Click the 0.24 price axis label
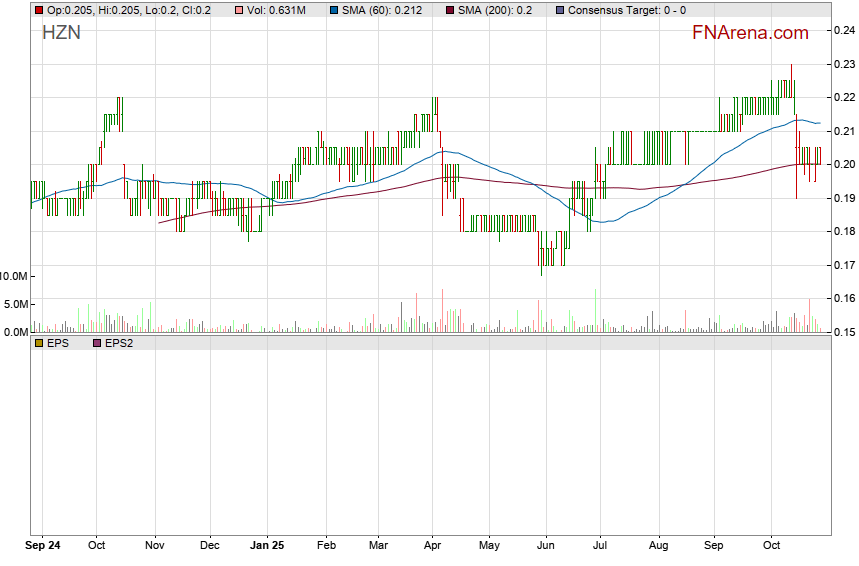This screenshot has width=859, height=566. click(x=843, y=31)
